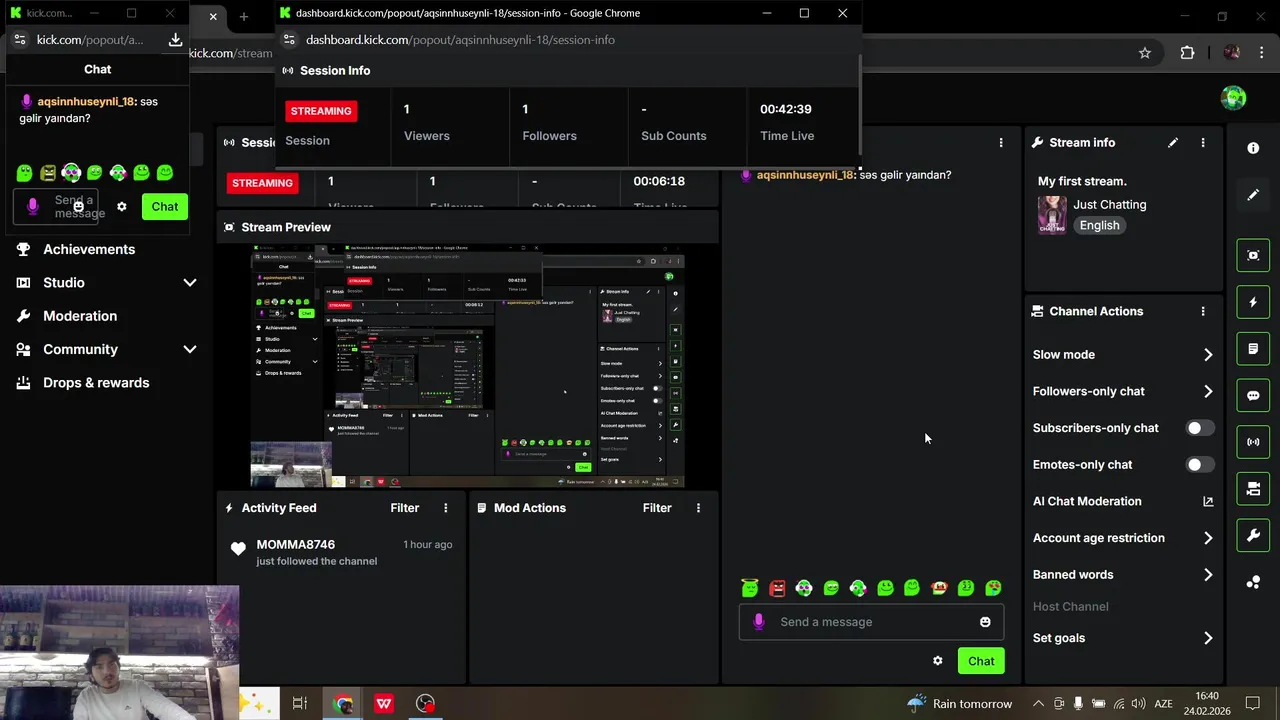Expand Account age restriction options
1280x720 pixels.
coord(1208,538)
